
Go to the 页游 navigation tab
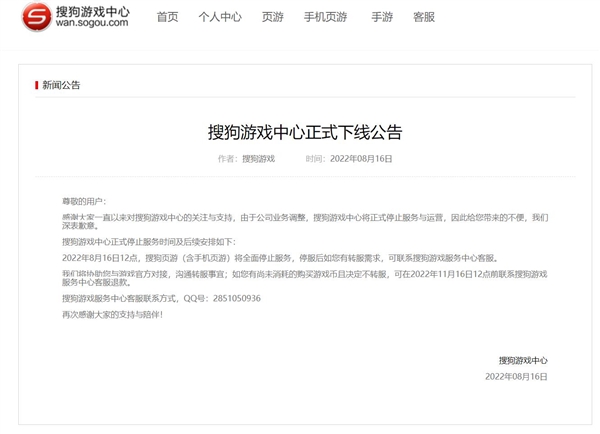[272, 17]
